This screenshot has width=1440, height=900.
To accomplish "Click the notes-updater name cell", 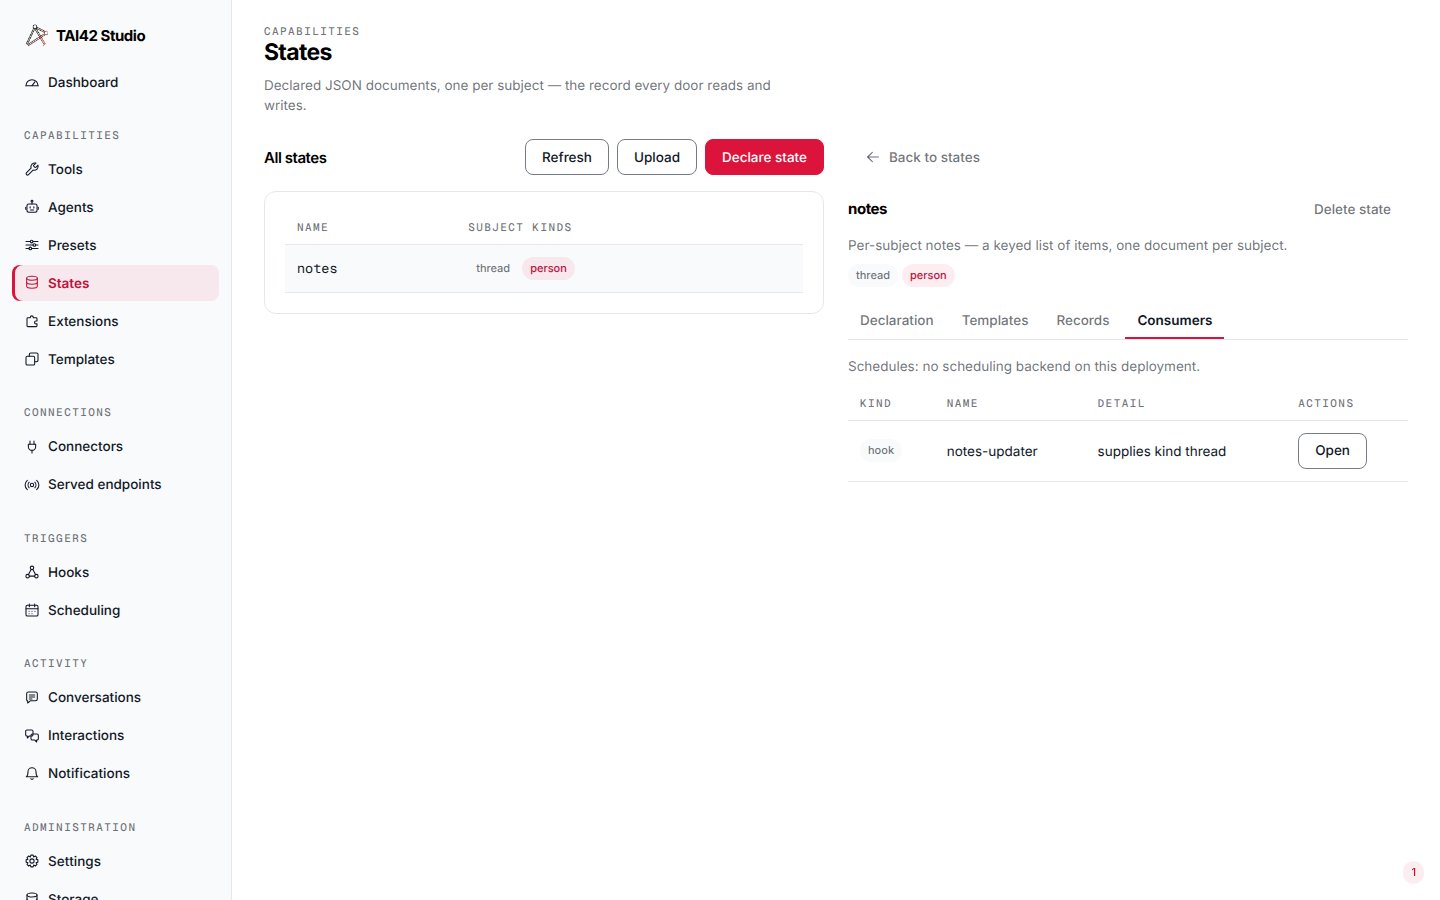I will (x=992, y=452).
